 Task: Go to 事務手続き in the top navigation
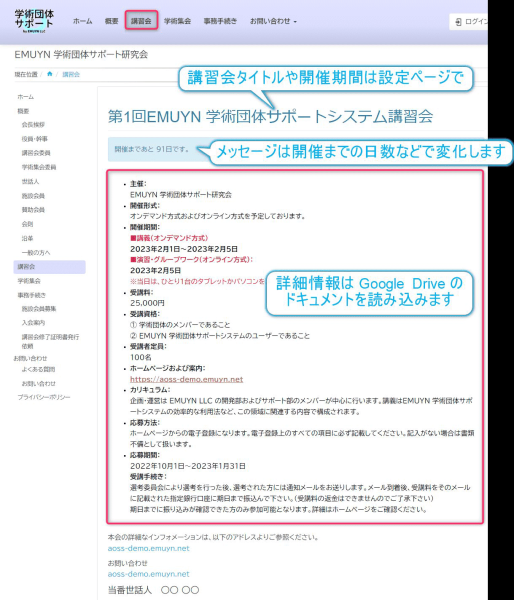click(220, 21)
